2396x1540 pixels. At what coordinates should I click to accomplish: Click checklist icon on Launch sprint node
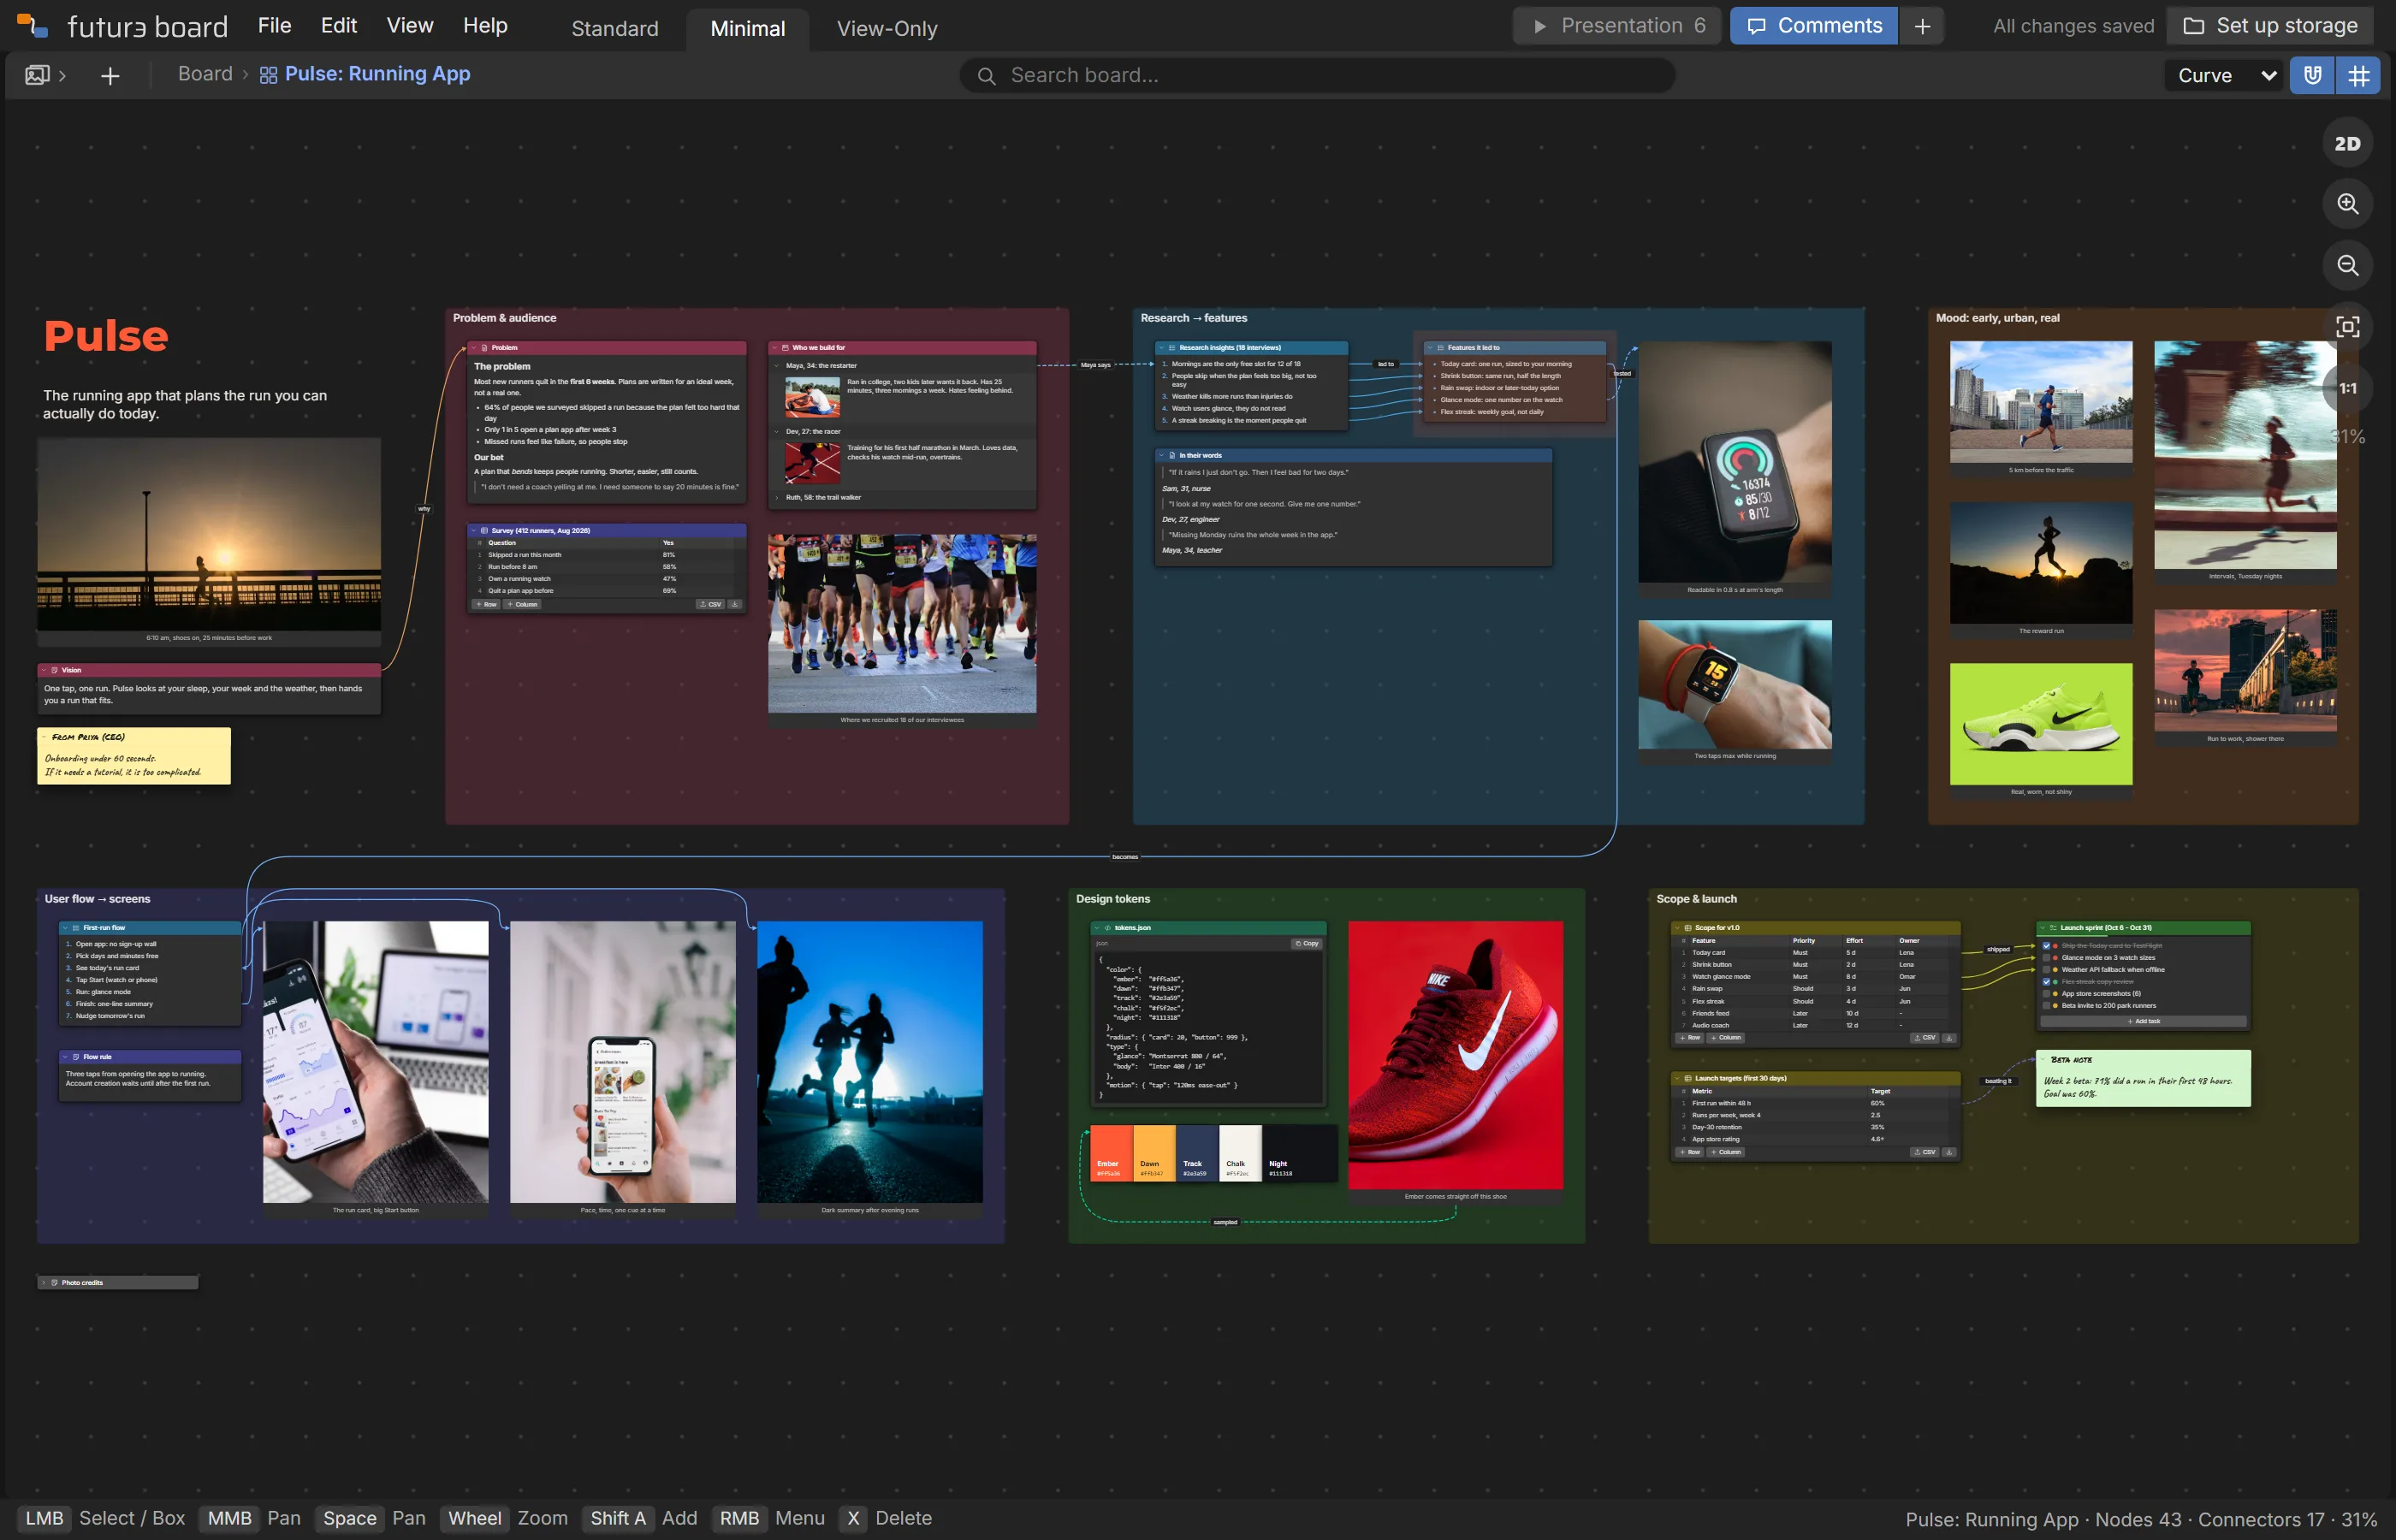[x=2053, y=928]
